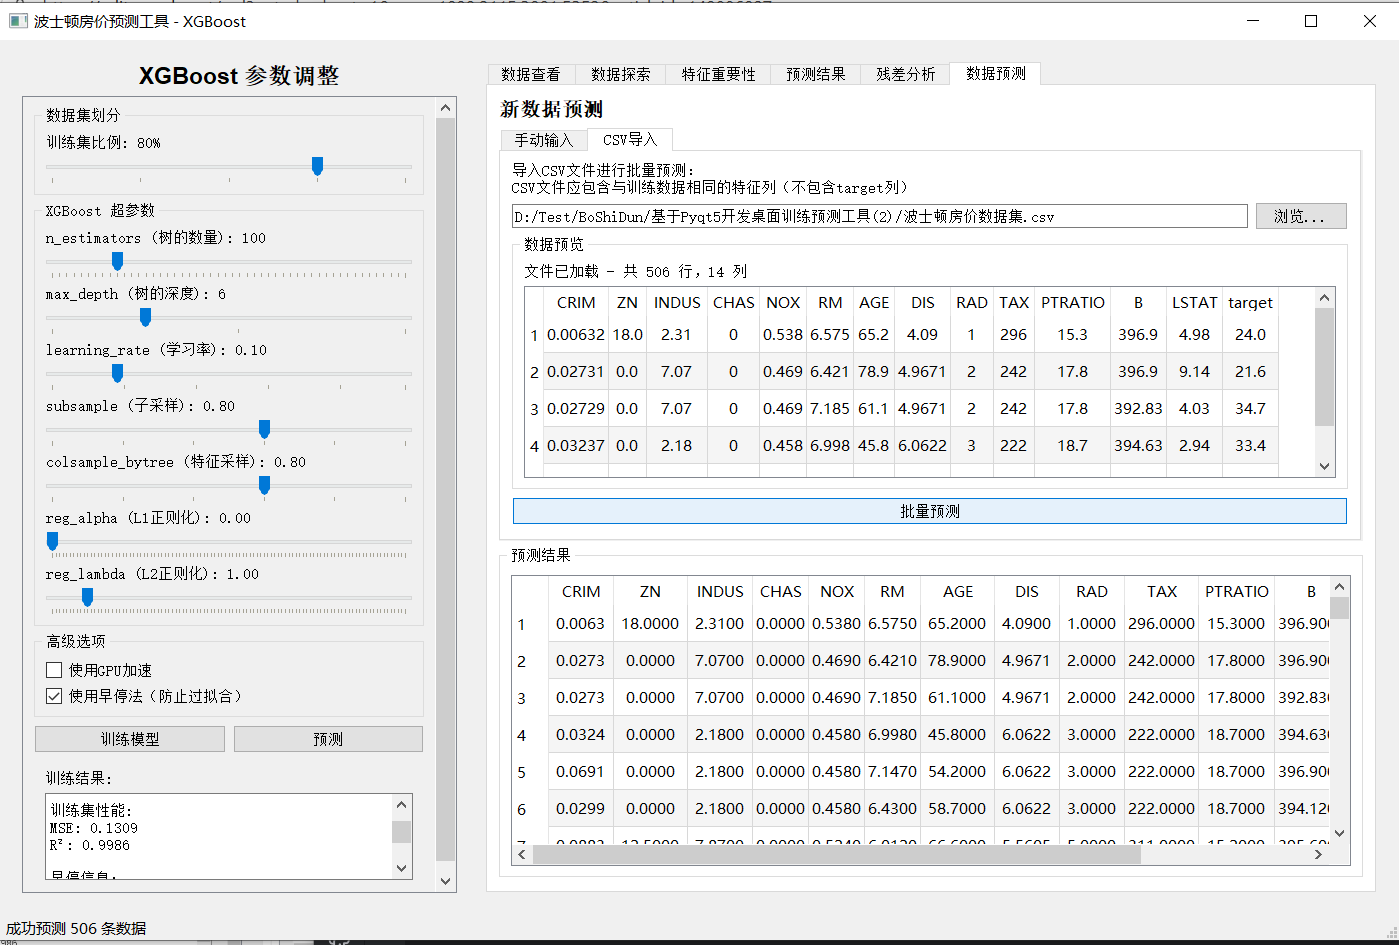
Task: Click the 批量预测 button
Action: (929, 511)
